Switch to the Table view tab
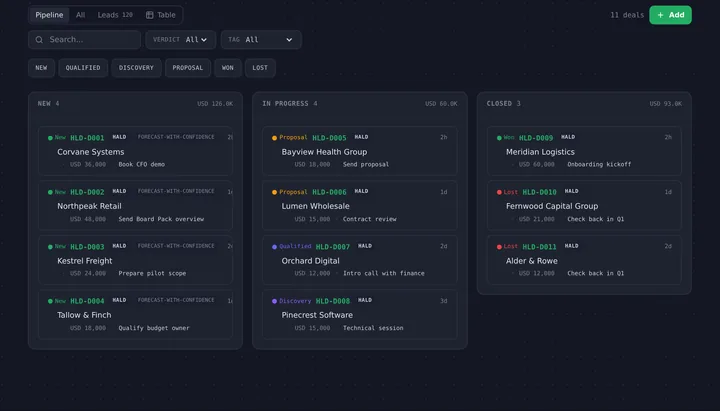The width and height of the screenshot is (720, 411). [161, 15]
